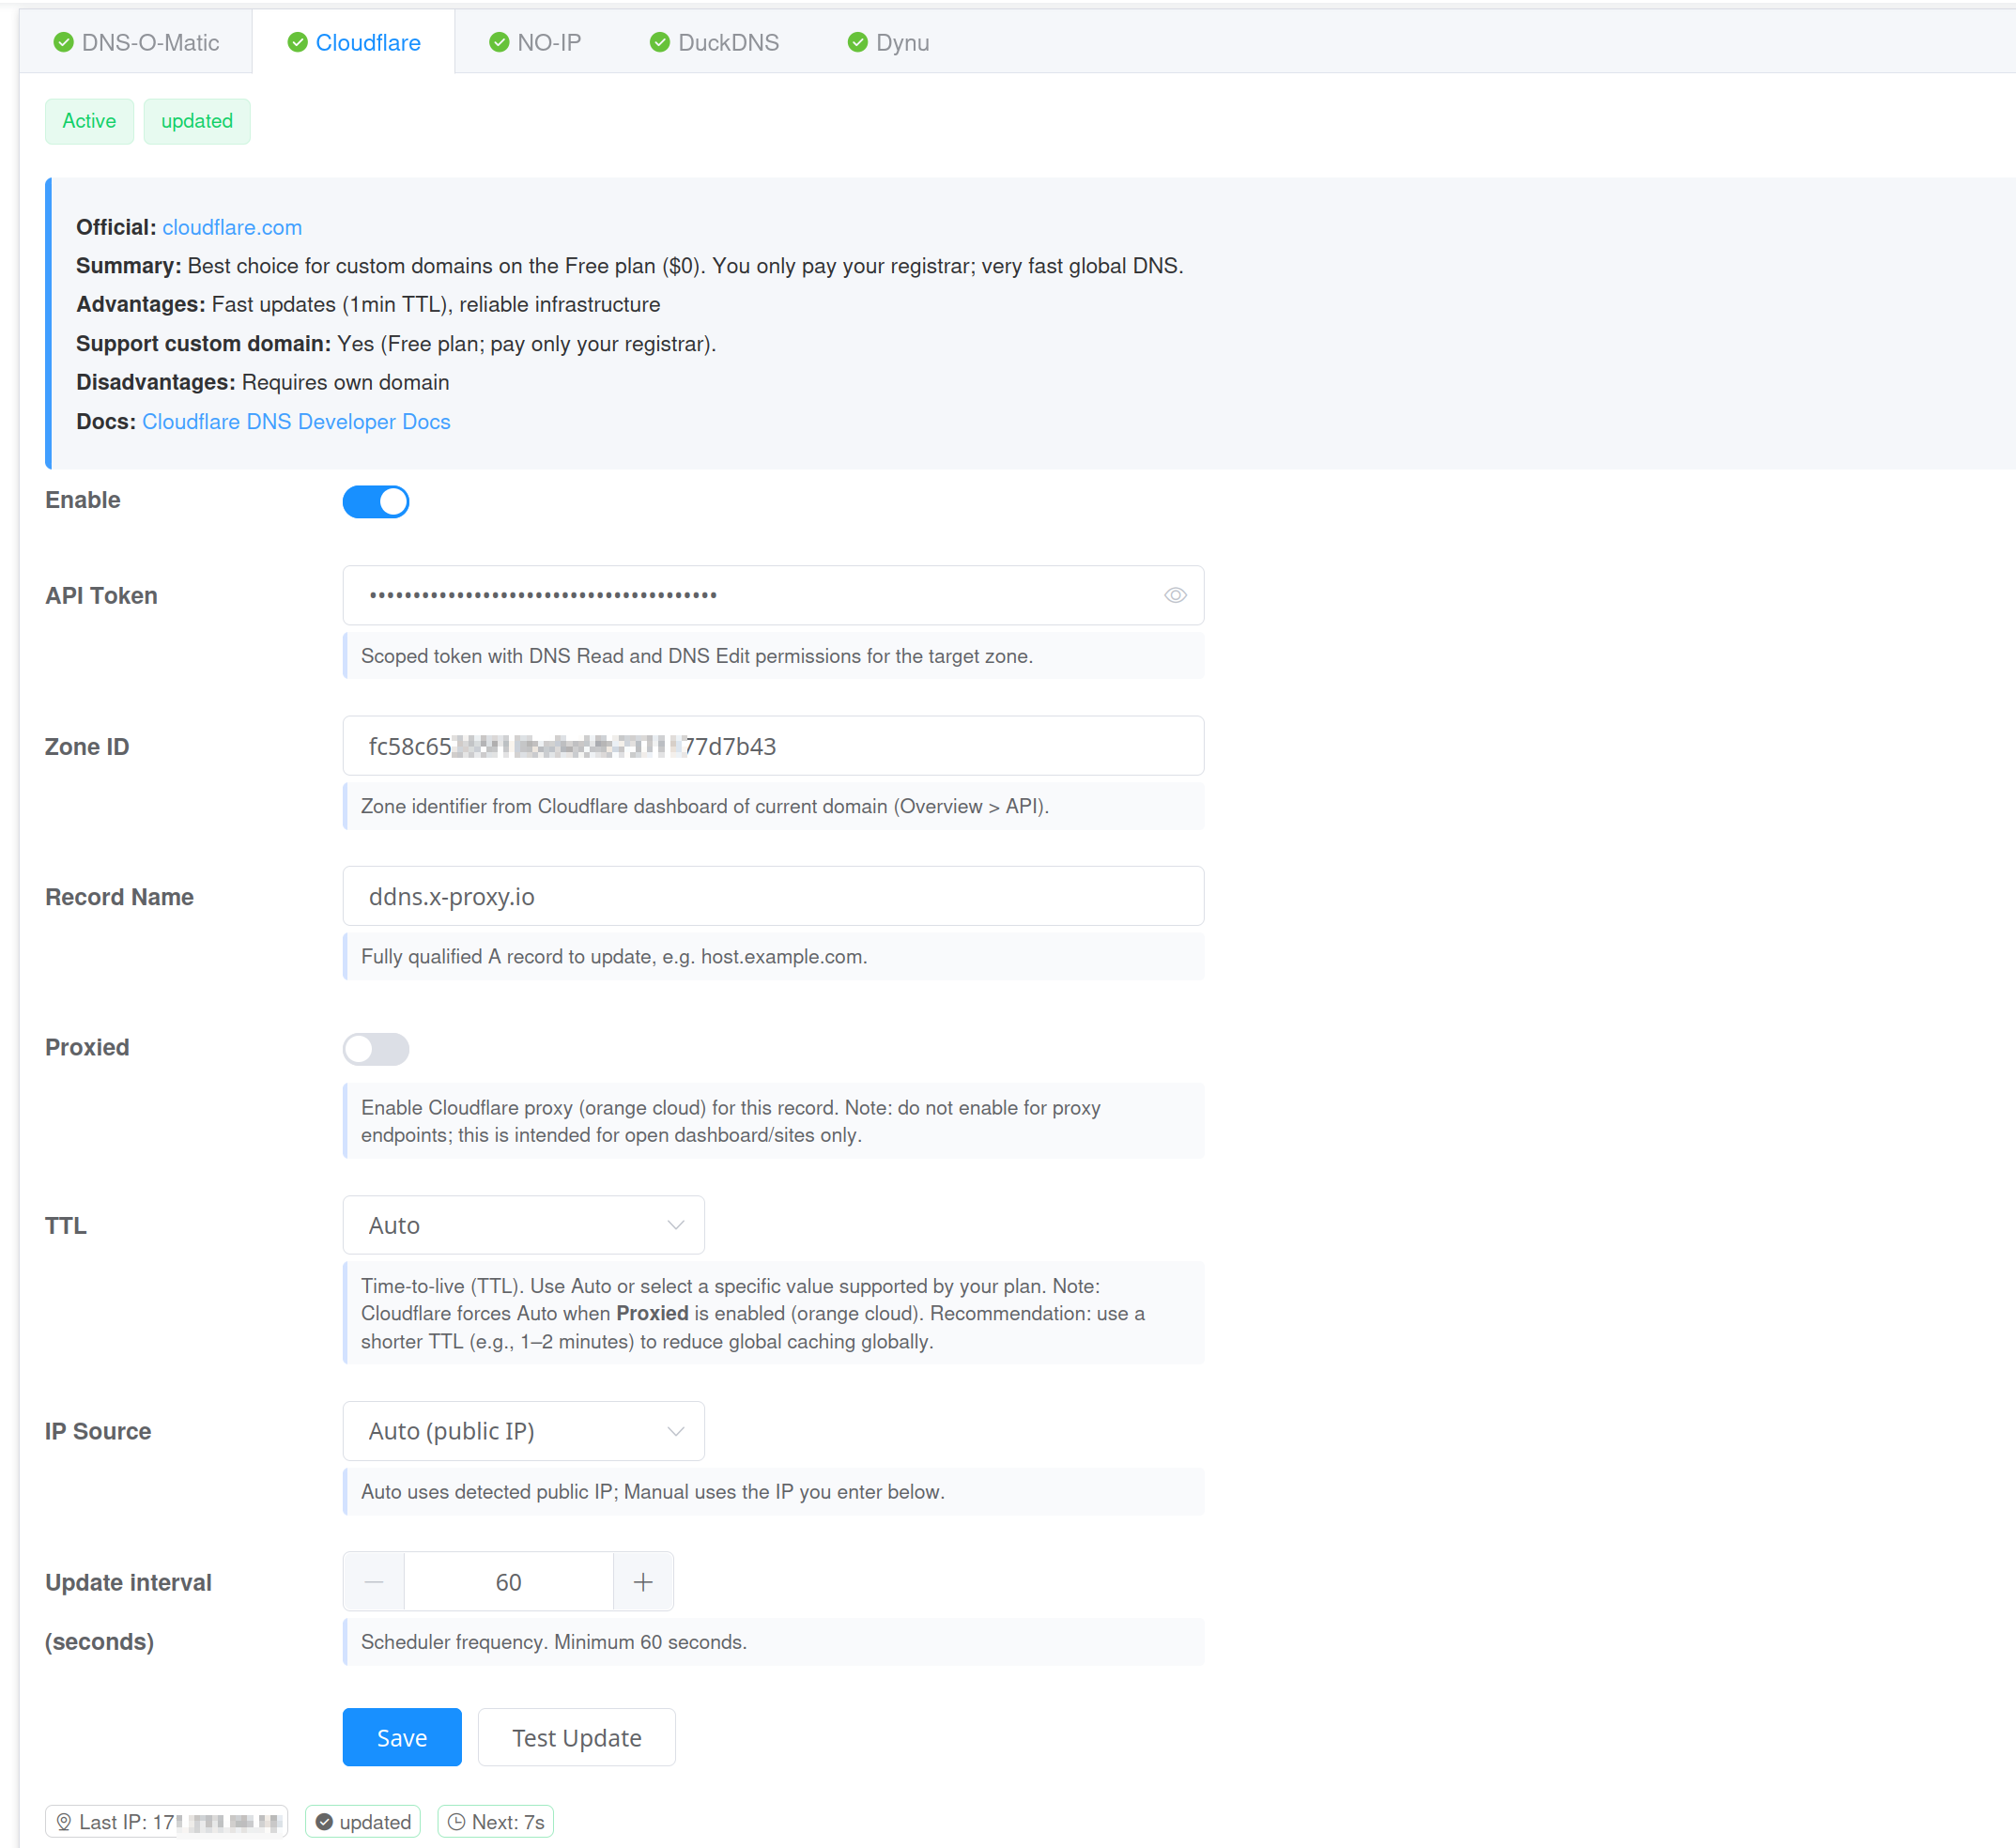Turn off the Enable switch

[376, 501]
